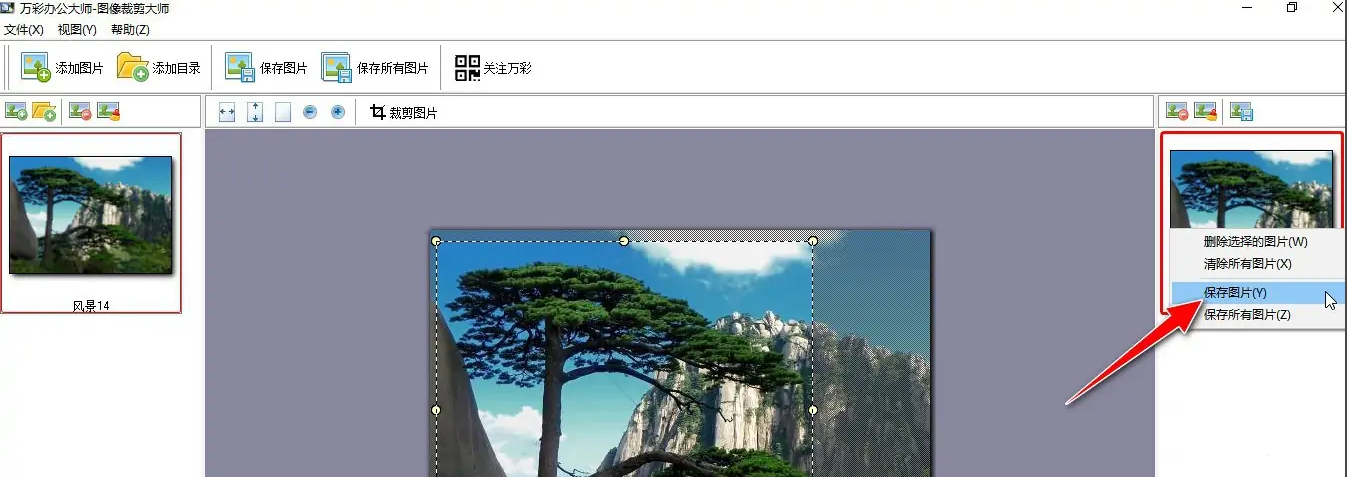Screen dimensions: 1347x477
Task: Click the zoom in plus icon
Action: [x=338, y=113]
